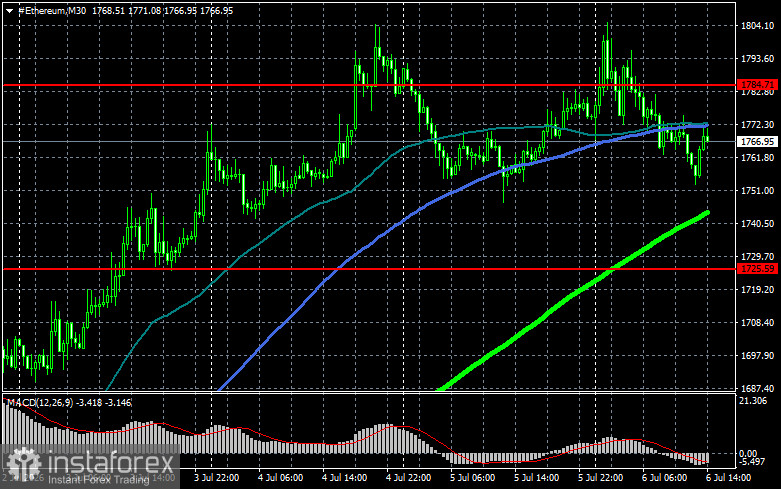Click the 1729.70 price axis label
This screenshot has width=781, height=489.
[x=758, y=256]
